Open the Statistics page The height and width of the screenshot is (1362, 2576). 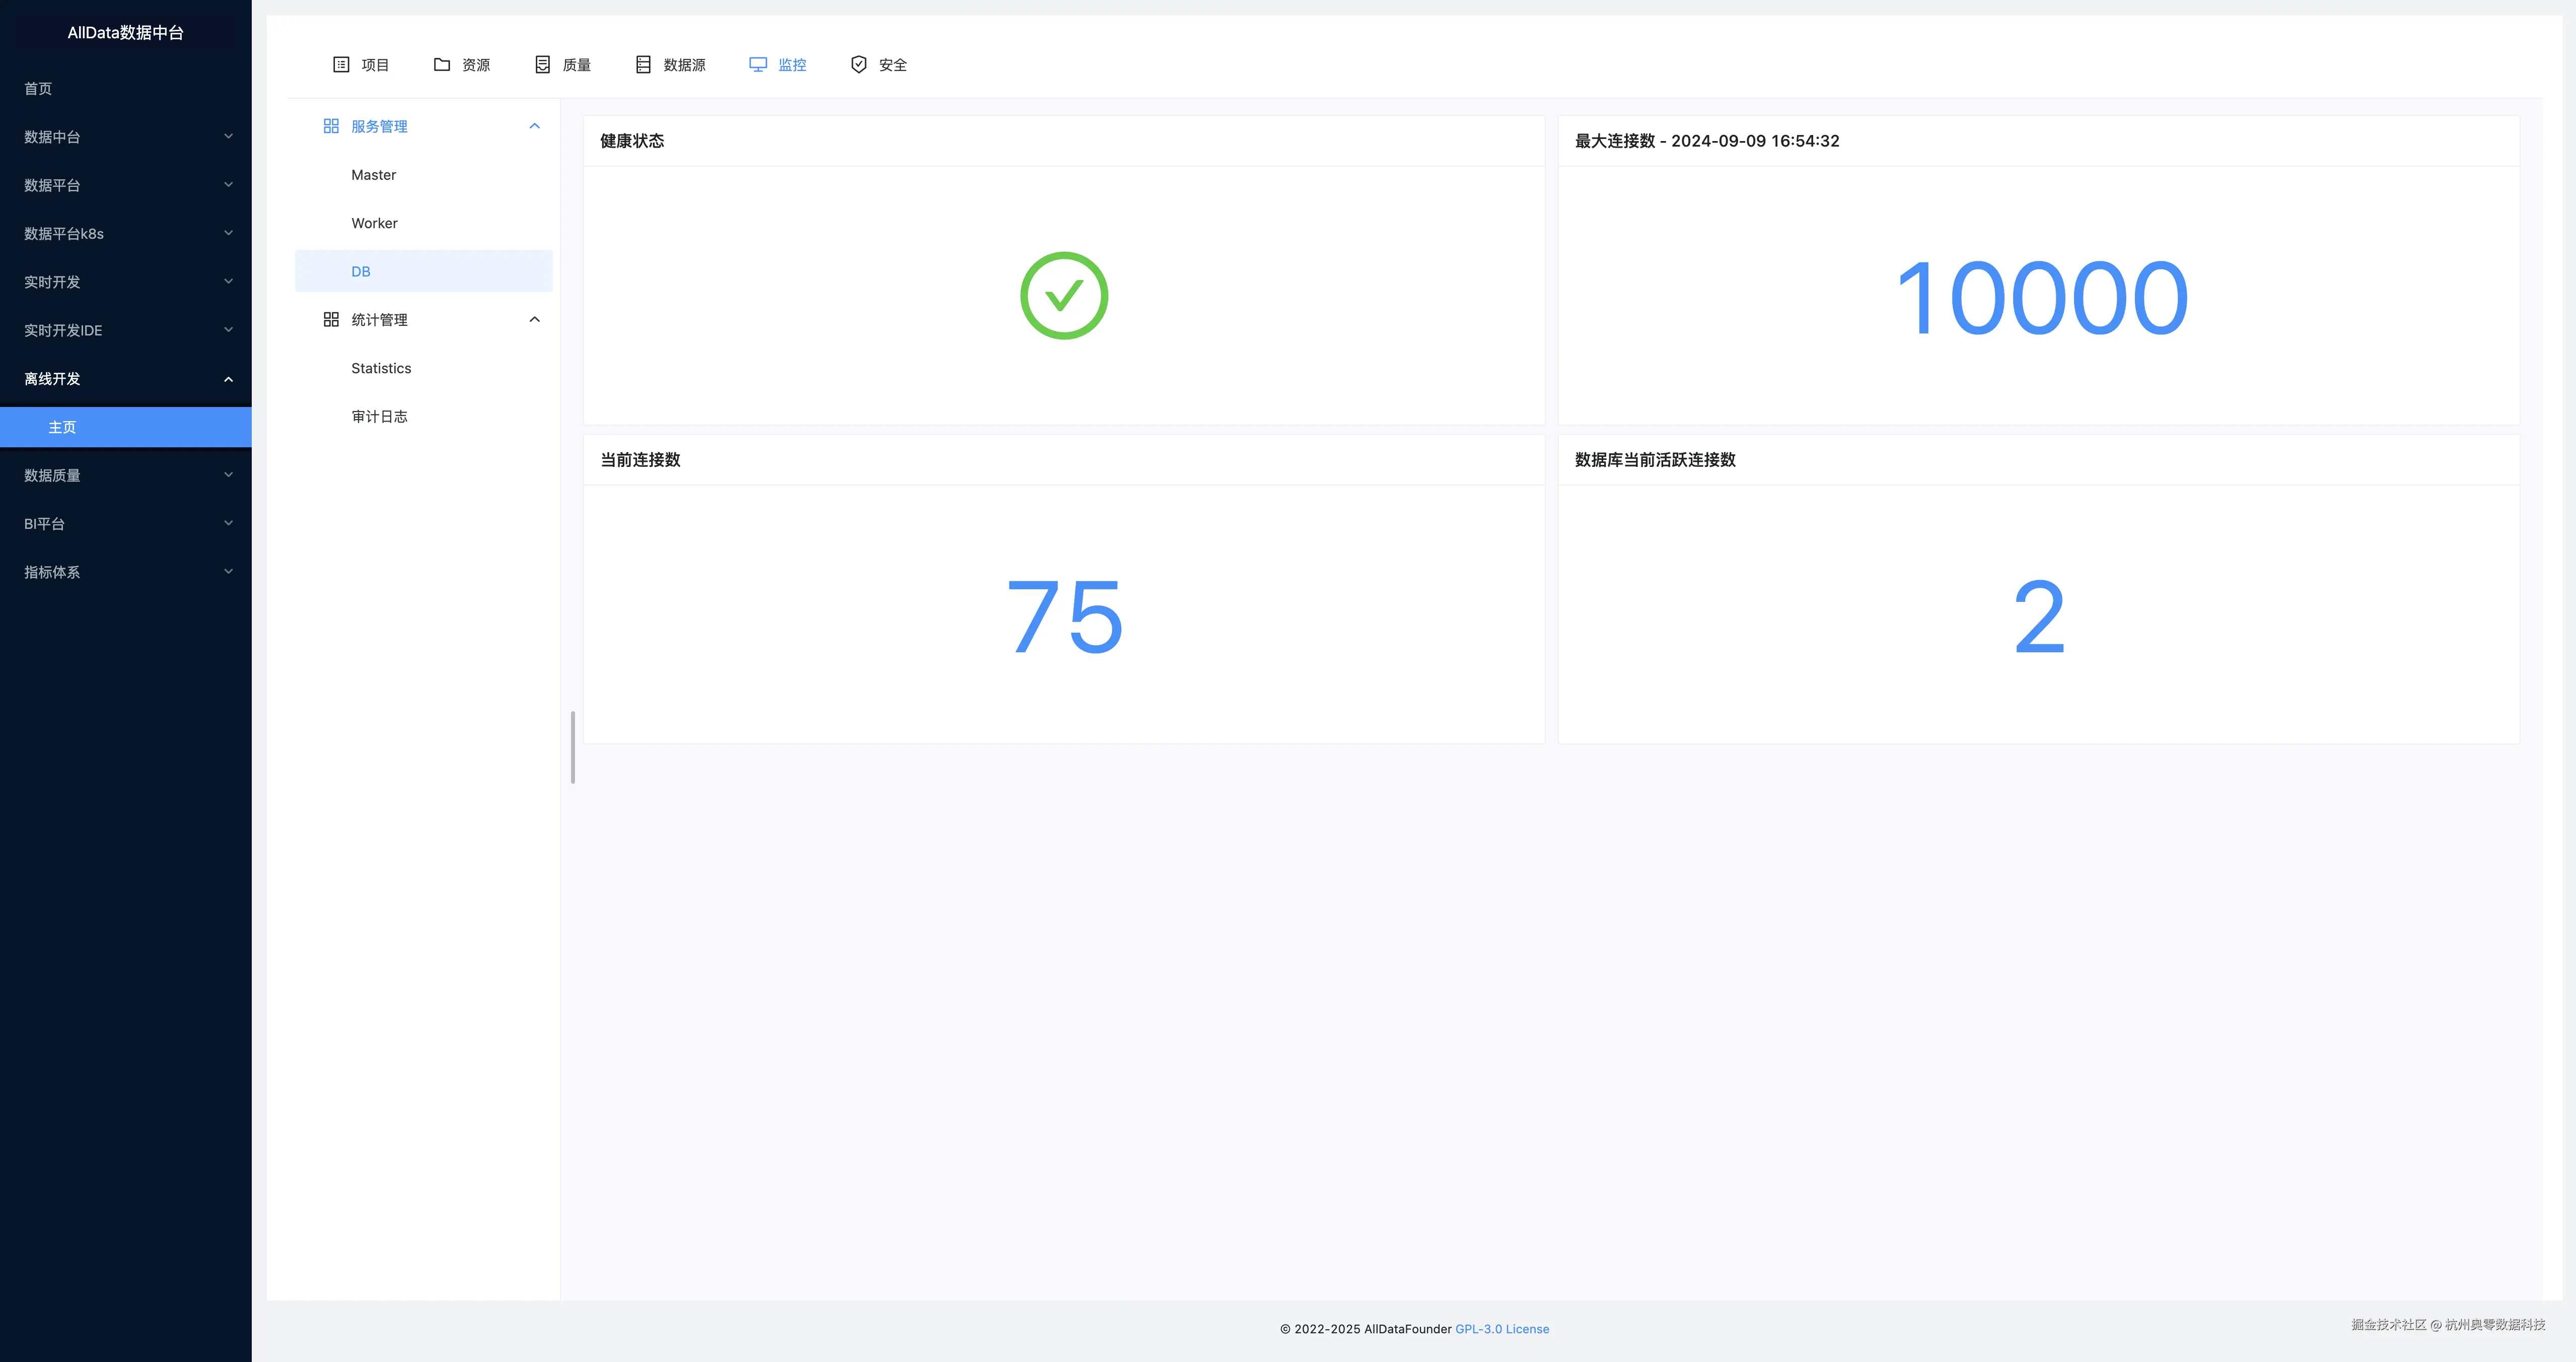coord(381,368)
